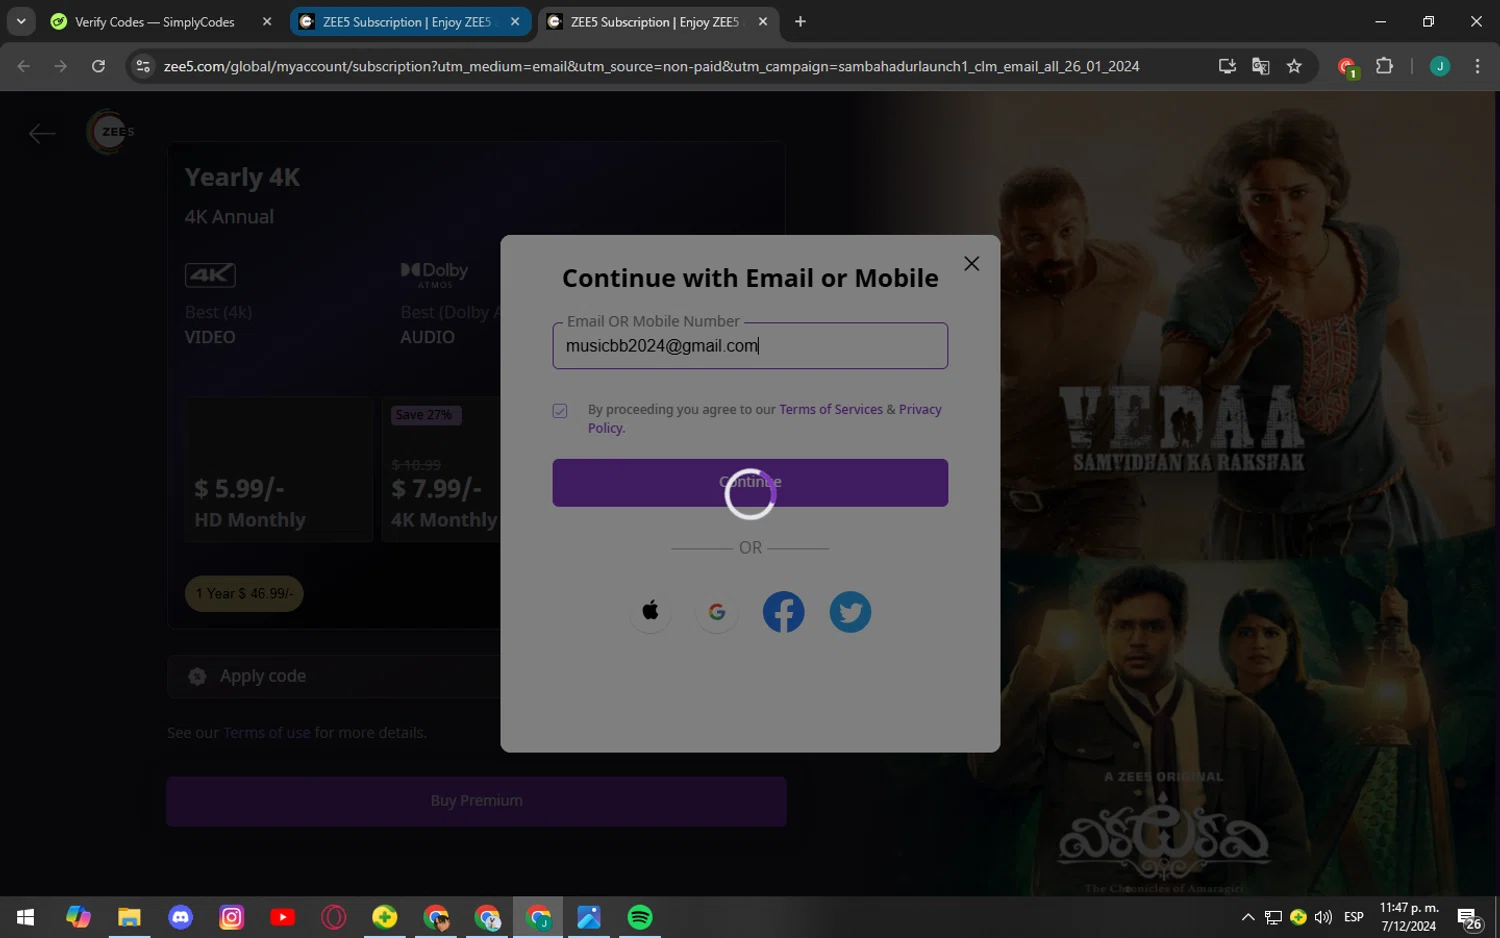1500x938 pixels.
Task: Sign in with Google icon
Action: click(x=717, y=612)
